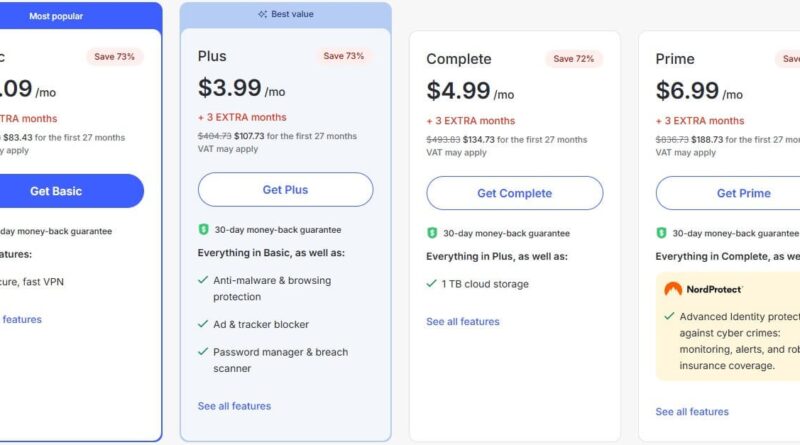
Task: Open See all features under Complete
Action: [463, 322]
